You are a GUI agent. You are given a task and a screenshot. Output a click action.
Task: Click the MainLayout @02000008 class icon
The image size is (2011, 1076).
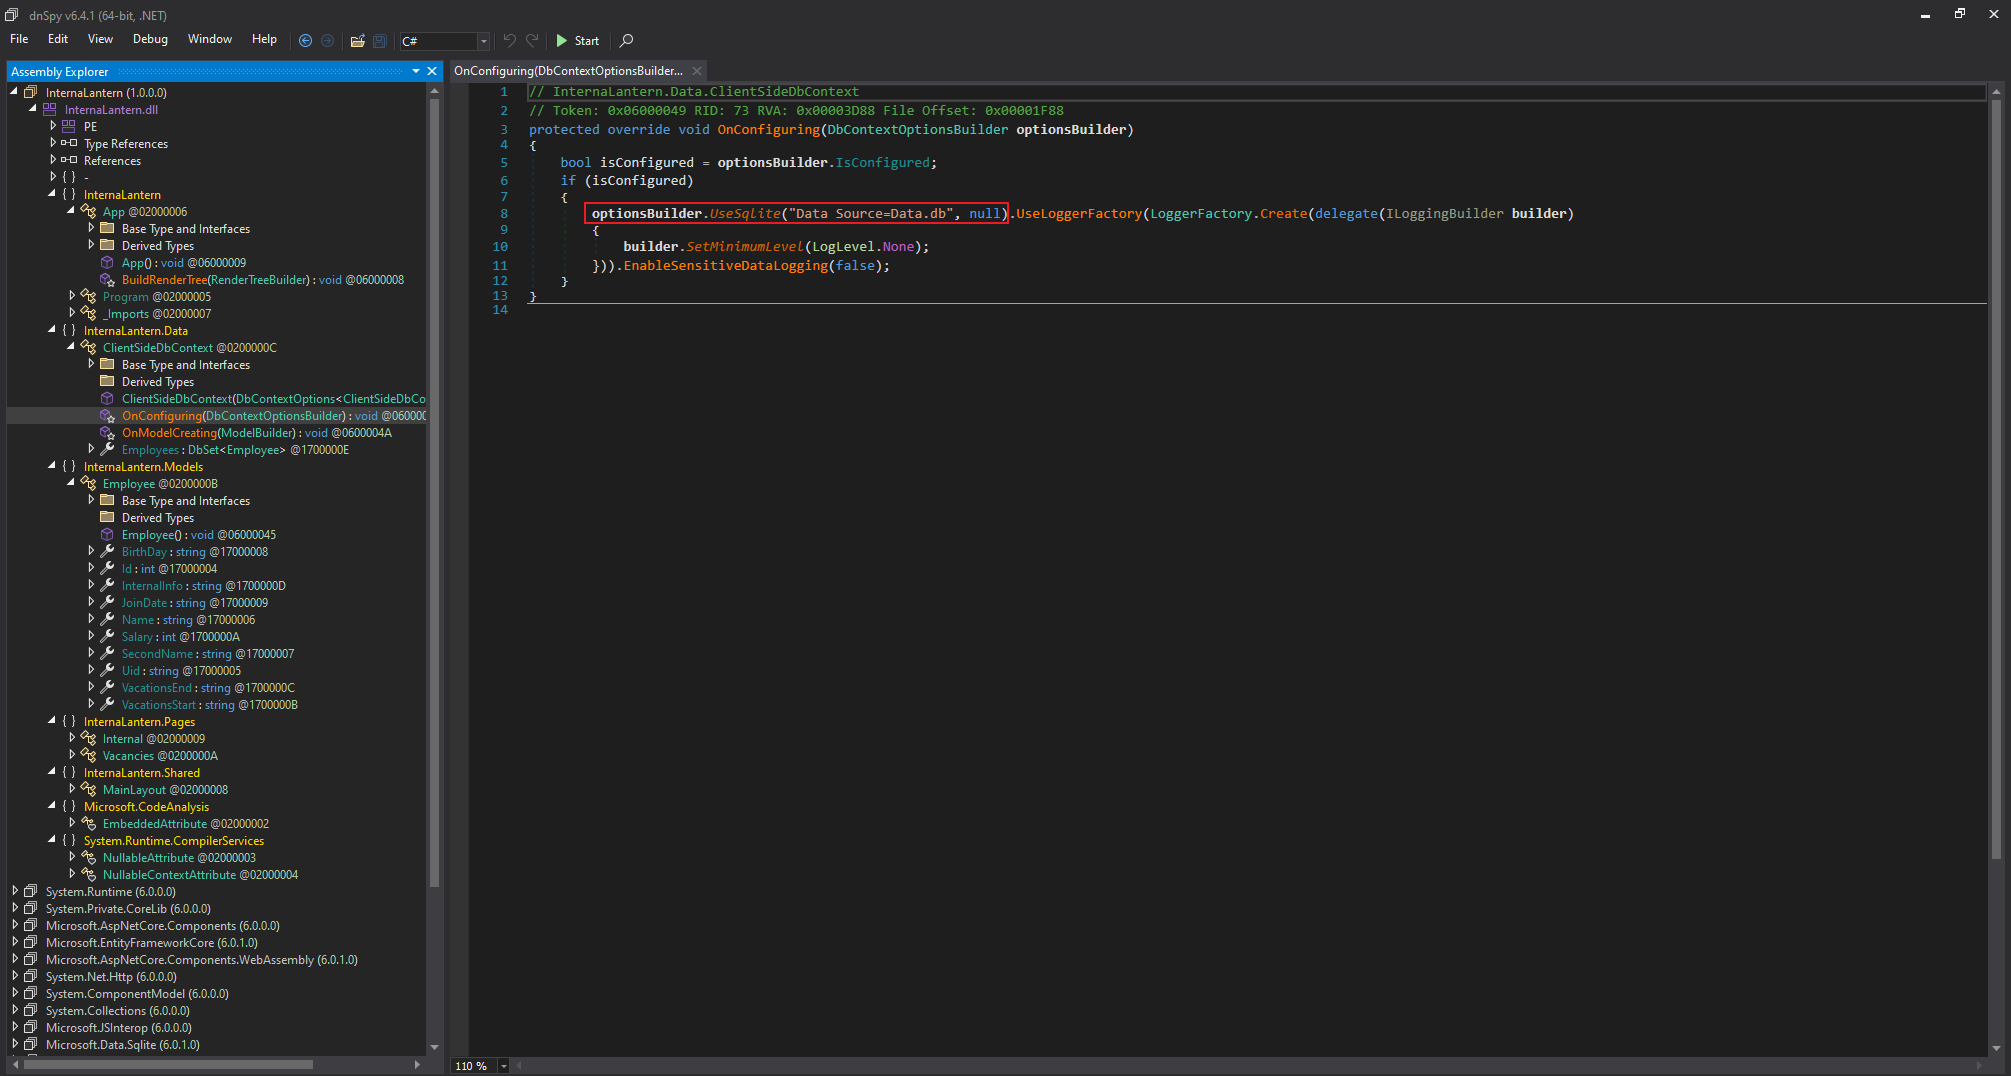tap(88, 789)
